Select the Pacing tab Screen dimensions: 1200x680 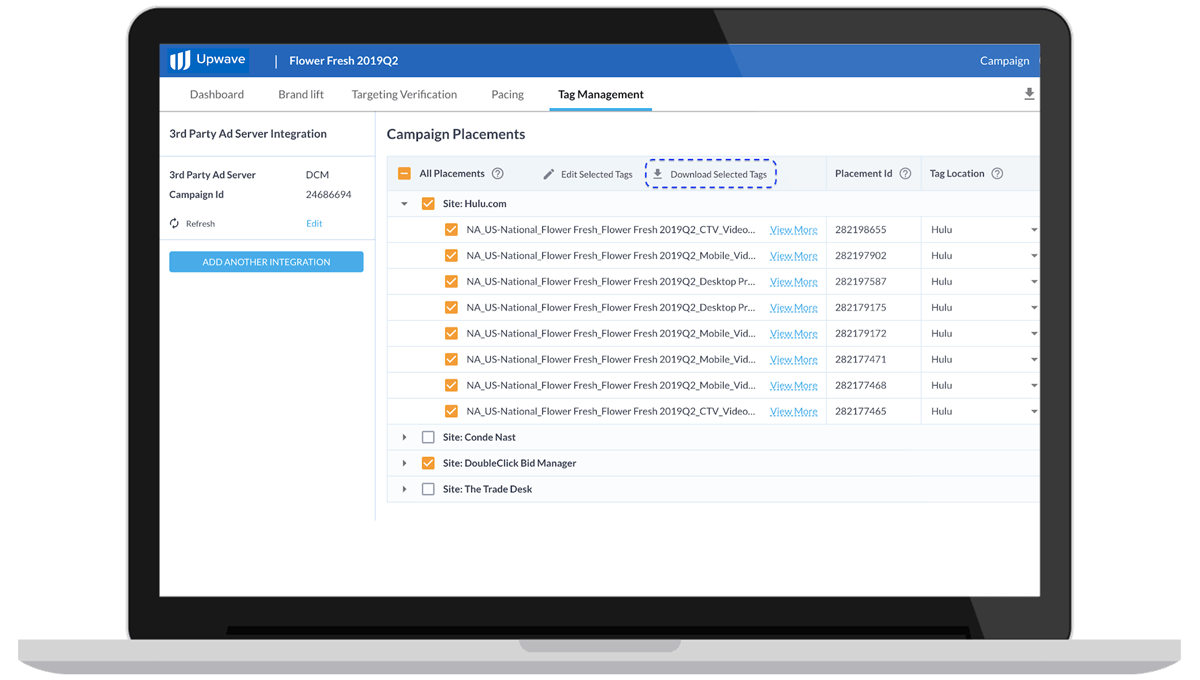(x=507, y=94)
